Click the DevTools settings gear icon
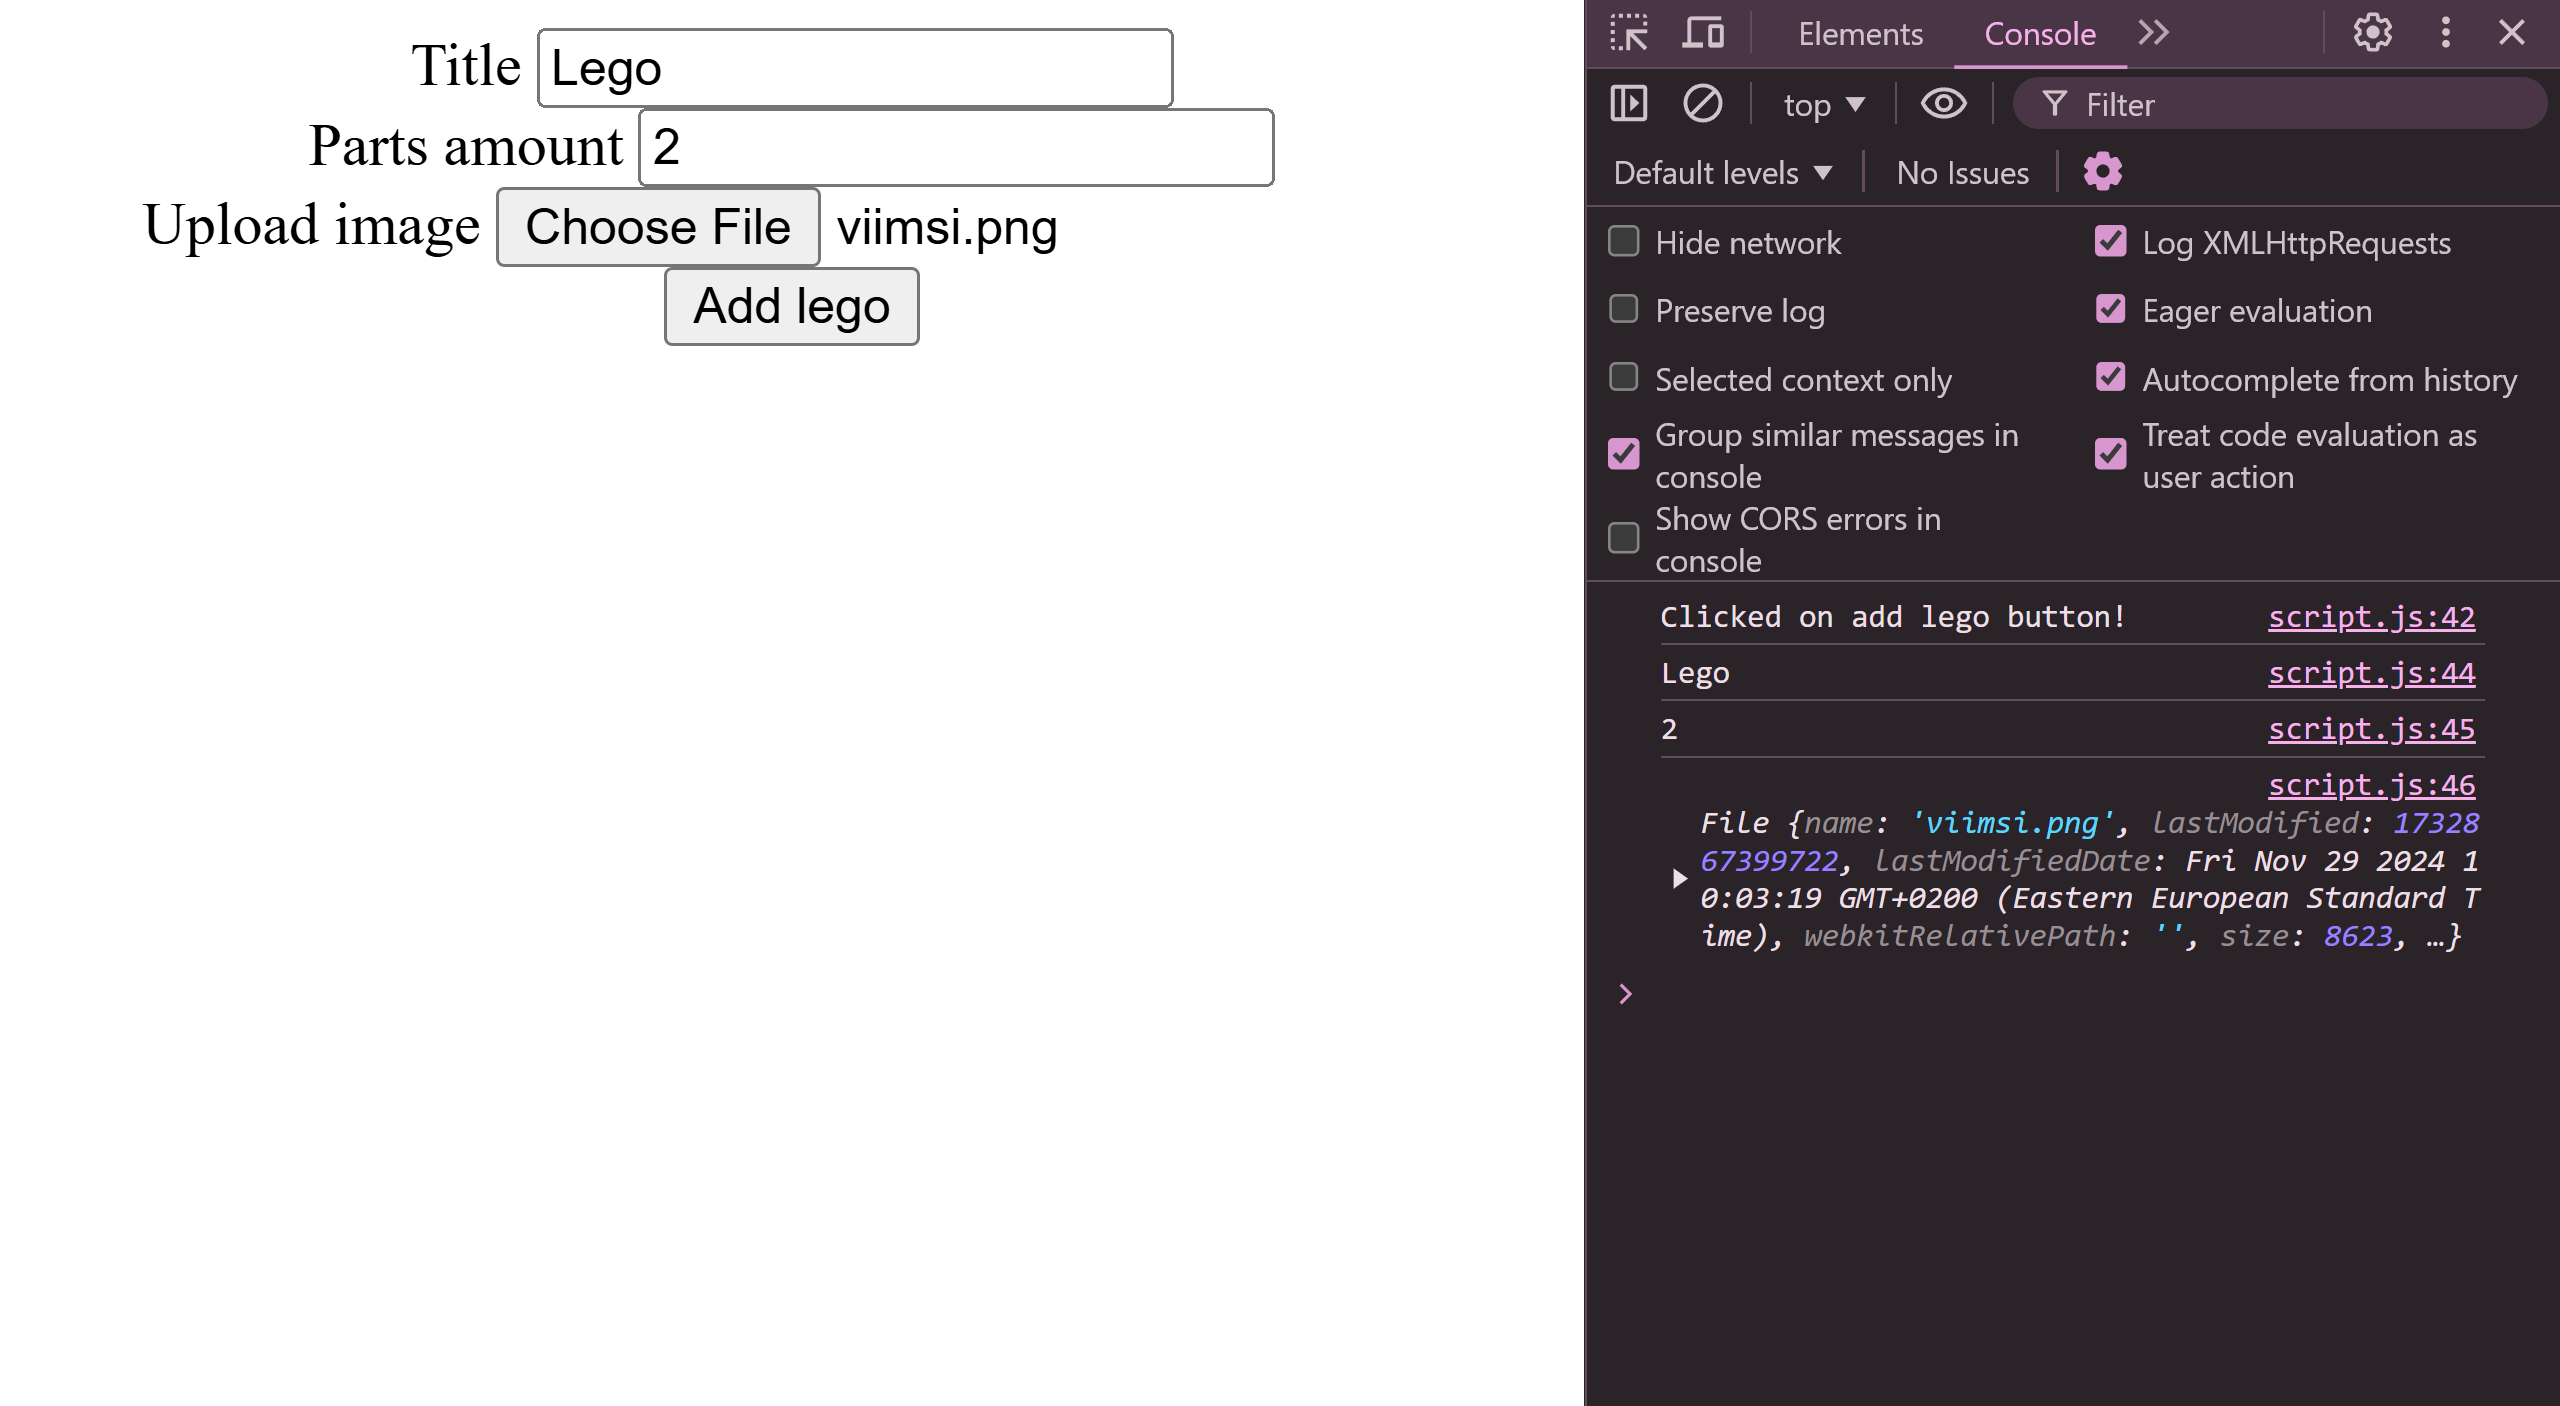Image resolution: width=2560 pixels, height=1406 pixels. click(2373, 33)
